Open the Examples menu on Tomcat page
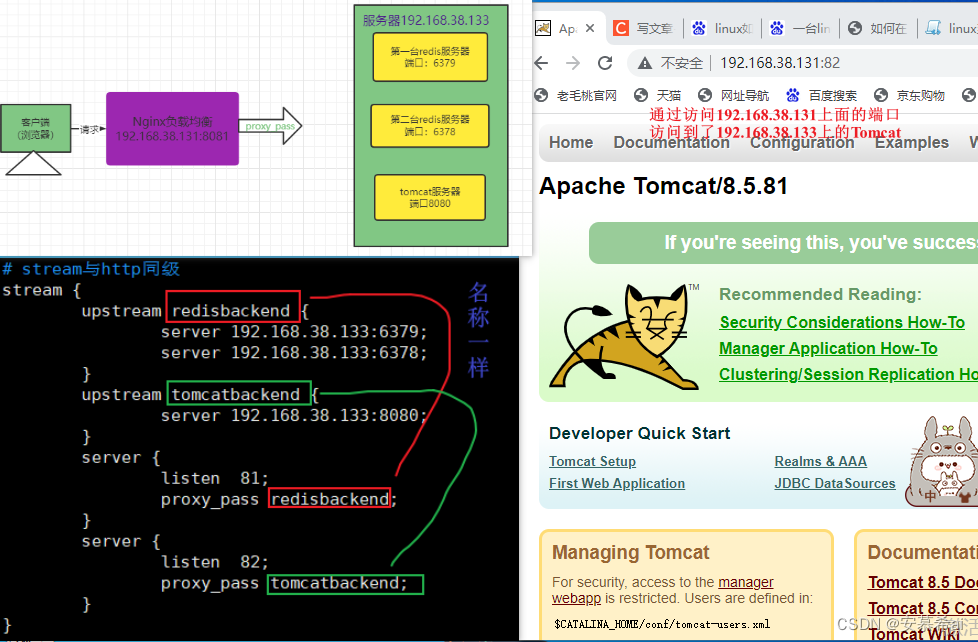Screen dimensions: 978x642 point(911,143)
